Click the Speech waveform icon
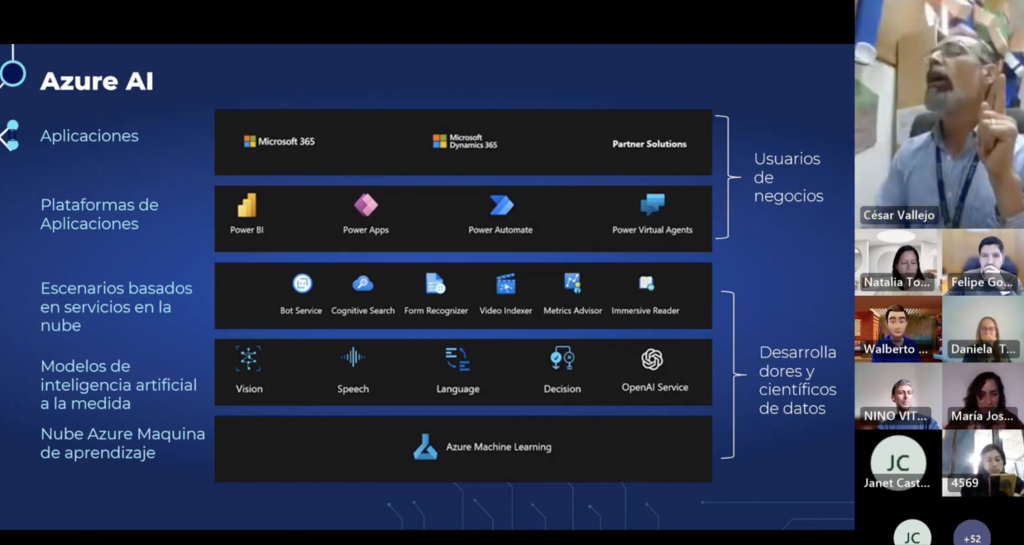Viewport: 1024px width, 545px height. click(x=353, y=357)
